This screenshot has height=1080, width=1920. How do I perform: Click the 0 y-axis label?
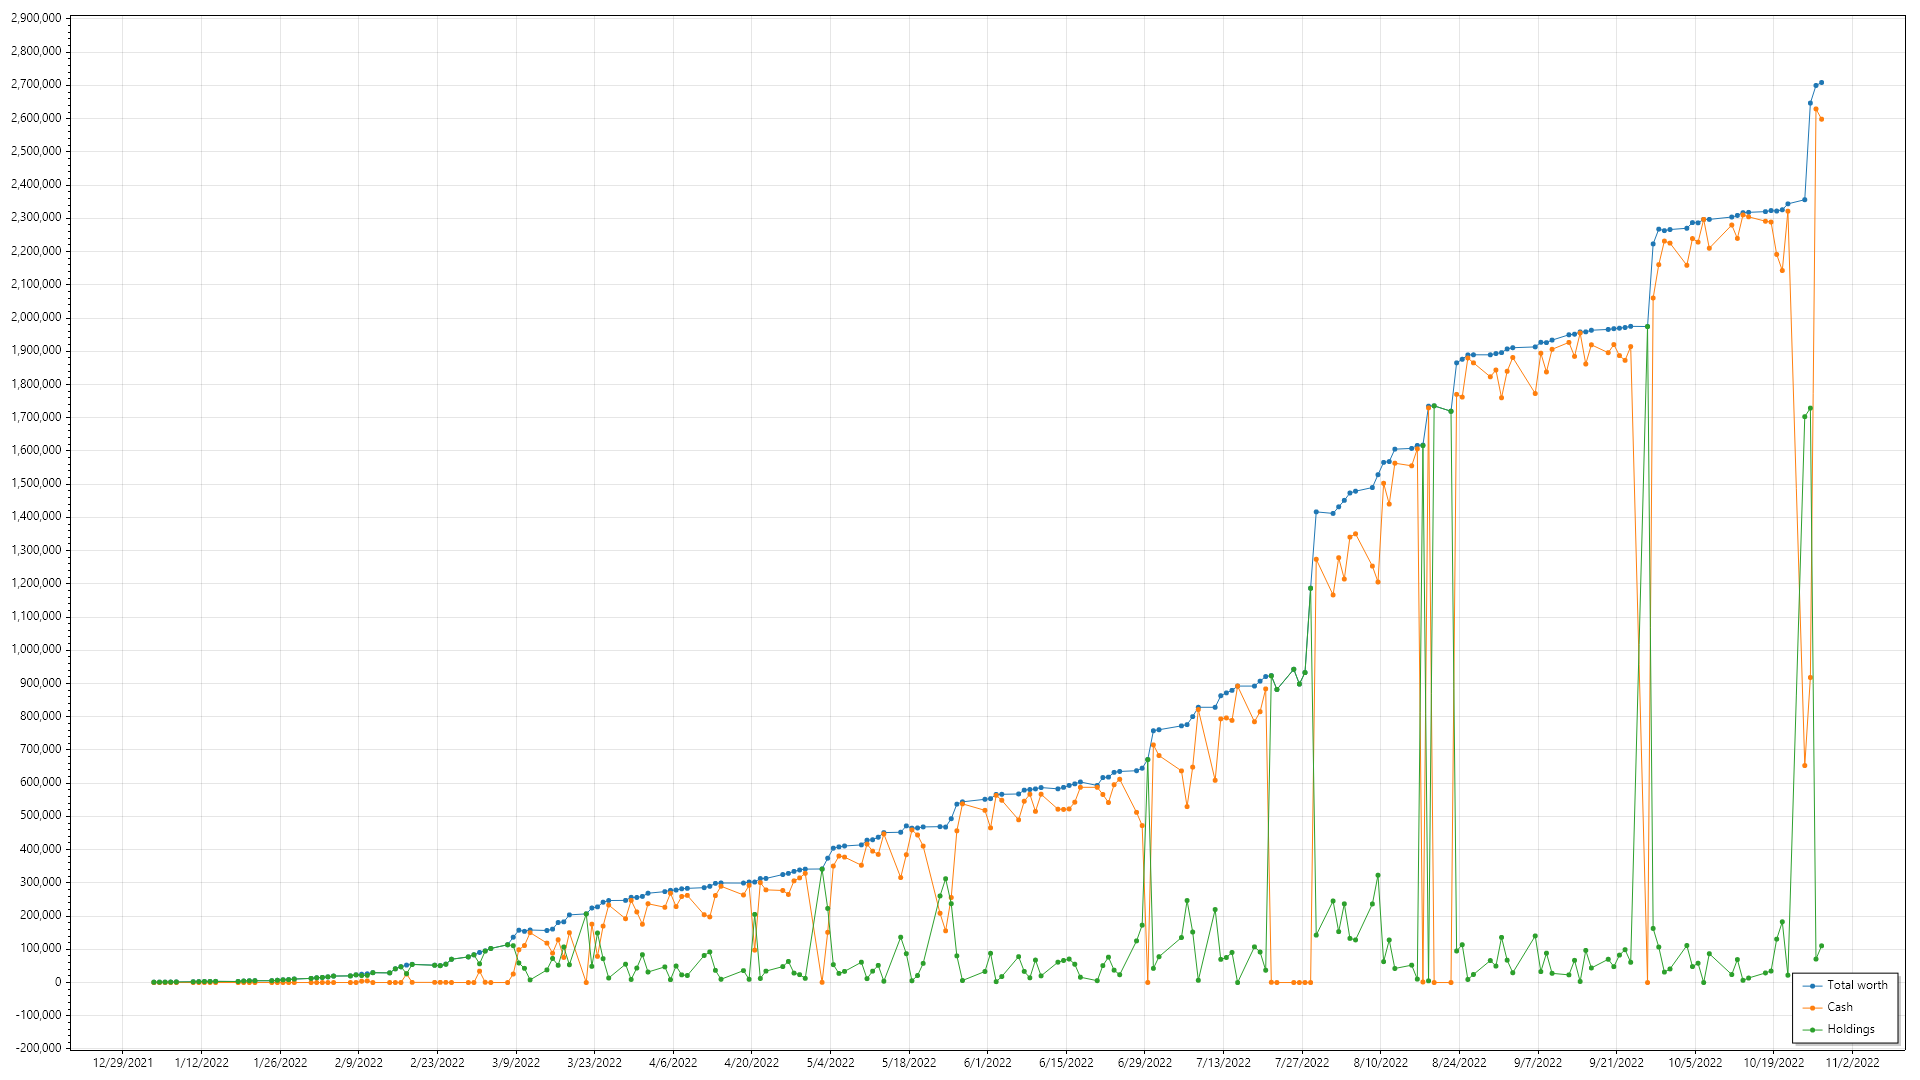pyautogui.click(x=58, y=982)
